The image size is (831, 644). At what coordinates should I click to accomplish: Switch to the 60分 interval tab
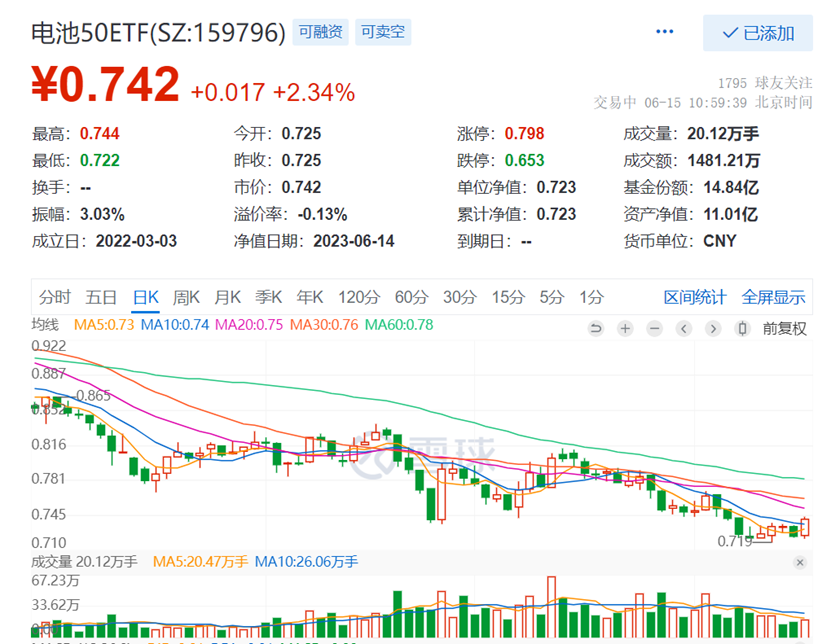coord(411,297)
